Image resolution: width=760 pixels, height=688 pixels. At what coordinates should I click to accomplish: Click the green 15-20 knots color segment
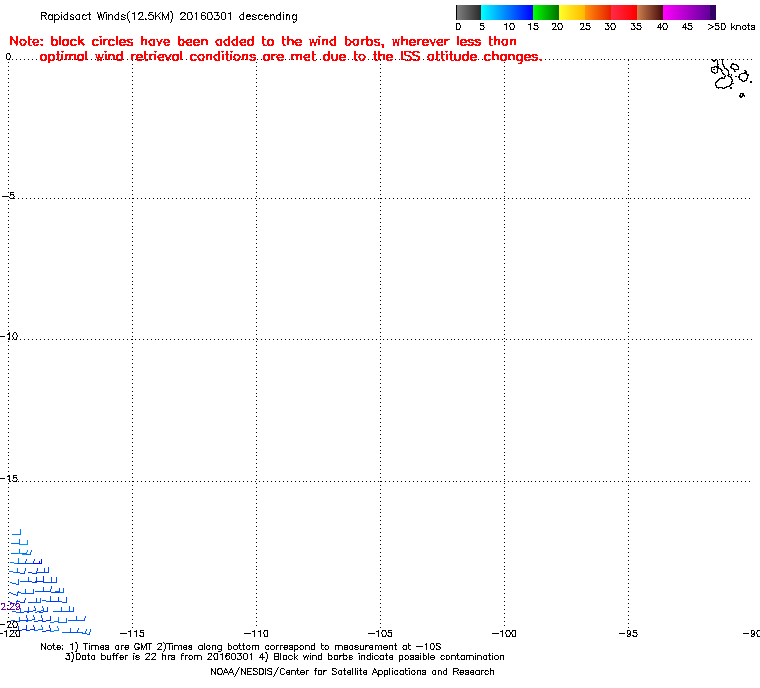point(546,12)
